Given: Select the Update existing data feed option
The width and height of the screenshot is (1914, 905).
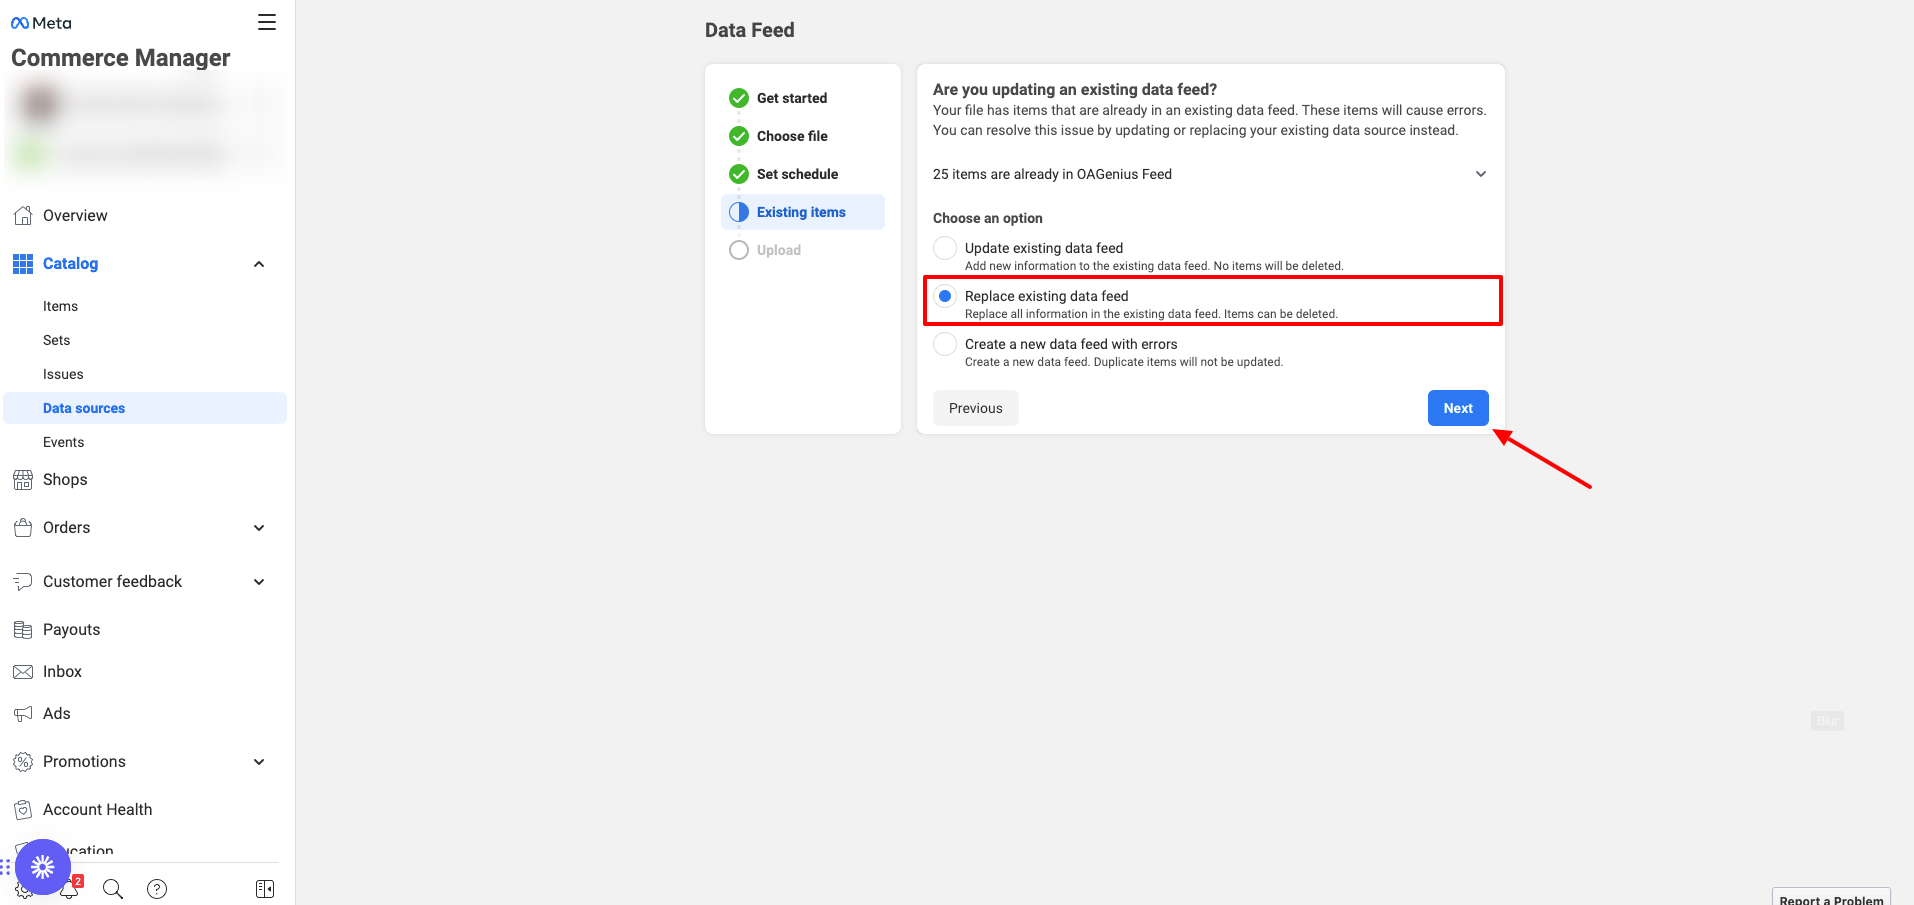Looking at the screenshot, I should pyautogui.click(x=945, y=248).
